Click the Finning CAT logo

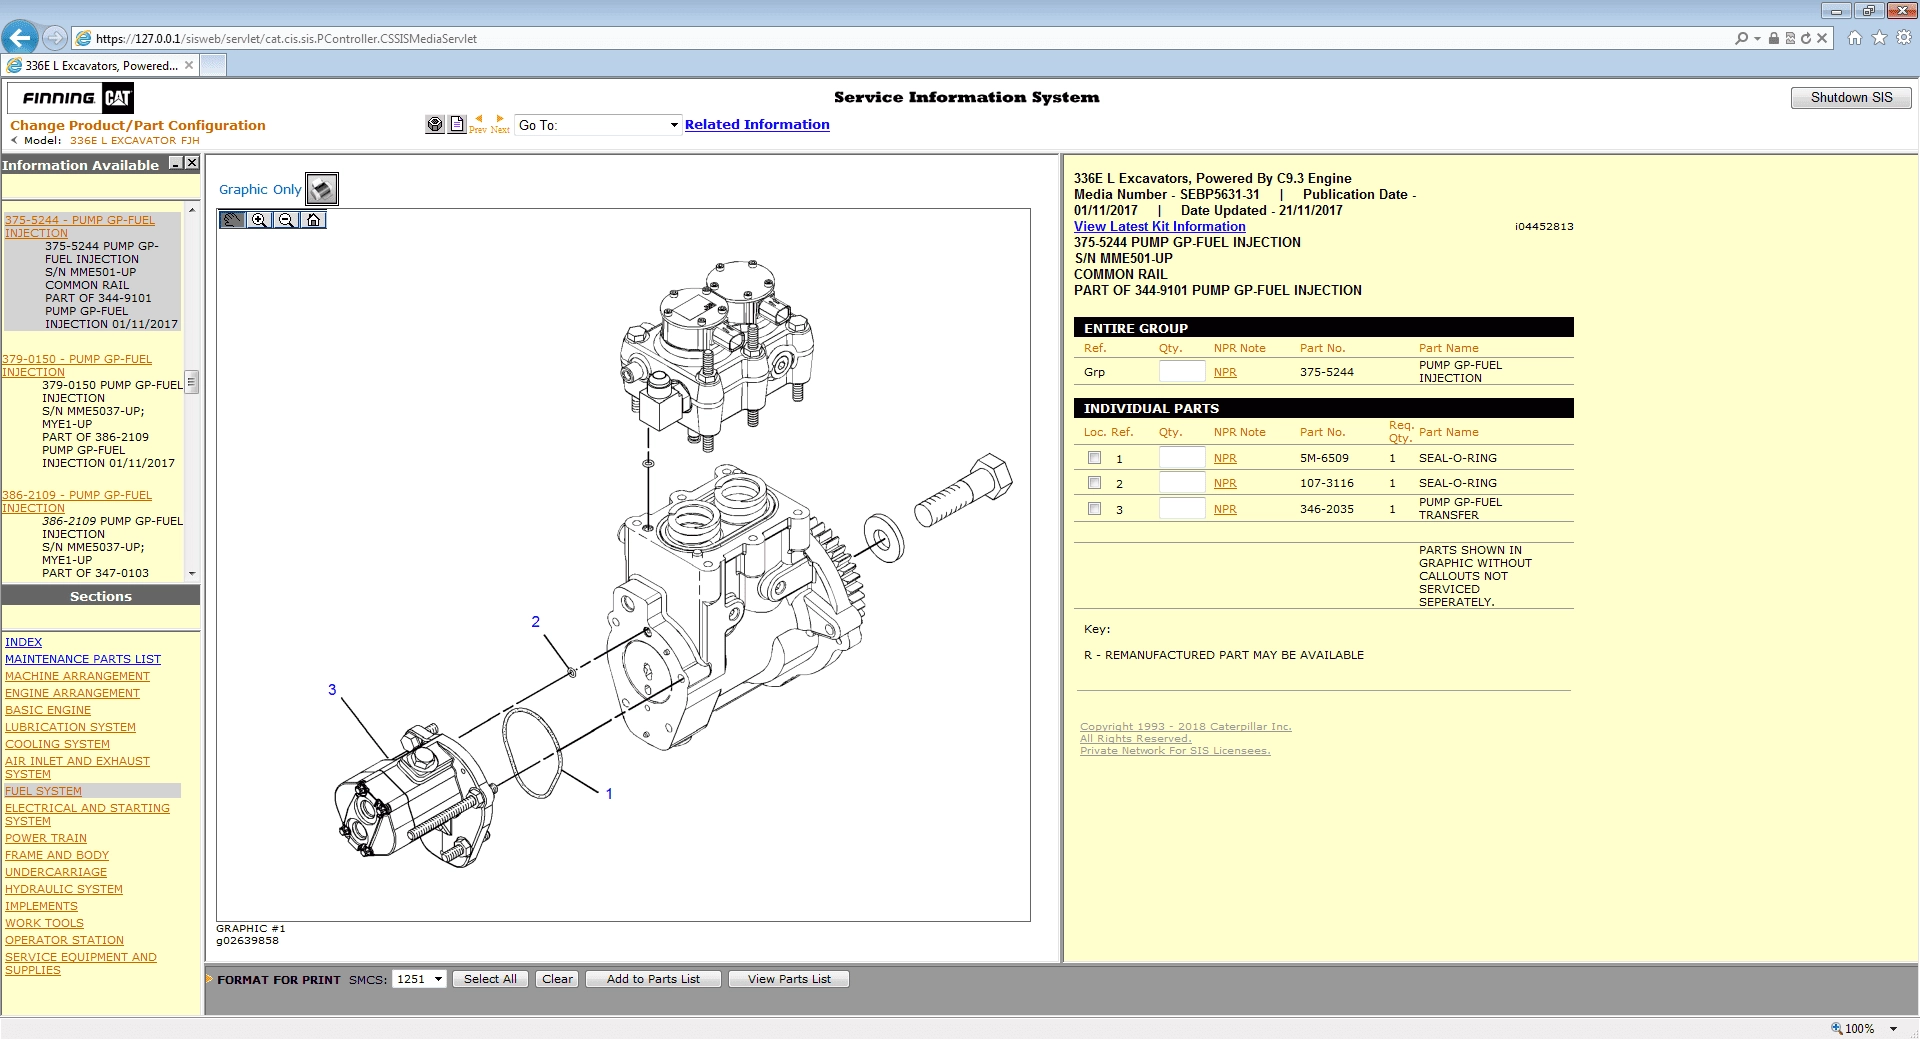(x=71, y=98)
